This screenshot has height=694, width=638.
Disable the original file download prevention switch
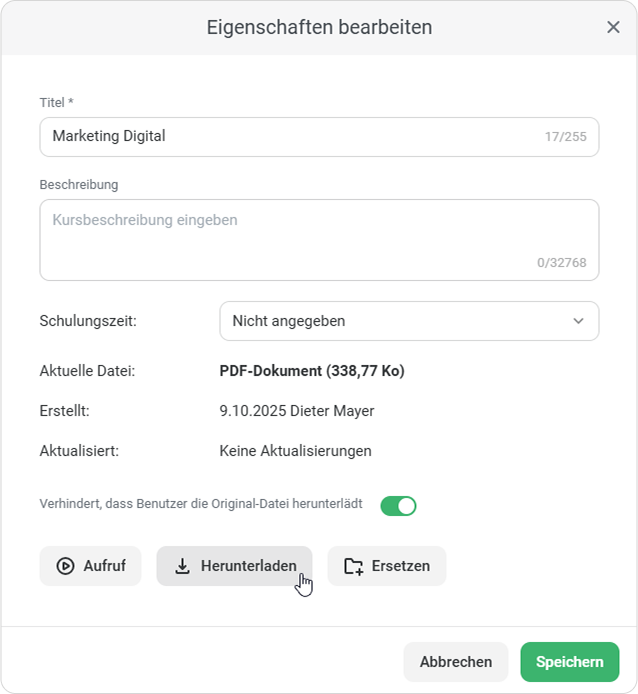pos(398,506)
